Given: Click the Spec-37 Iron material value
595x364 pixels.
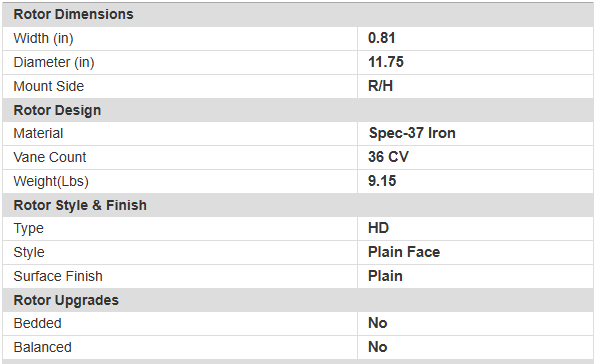Looking at the screenshot, I should tap(412, 133).
